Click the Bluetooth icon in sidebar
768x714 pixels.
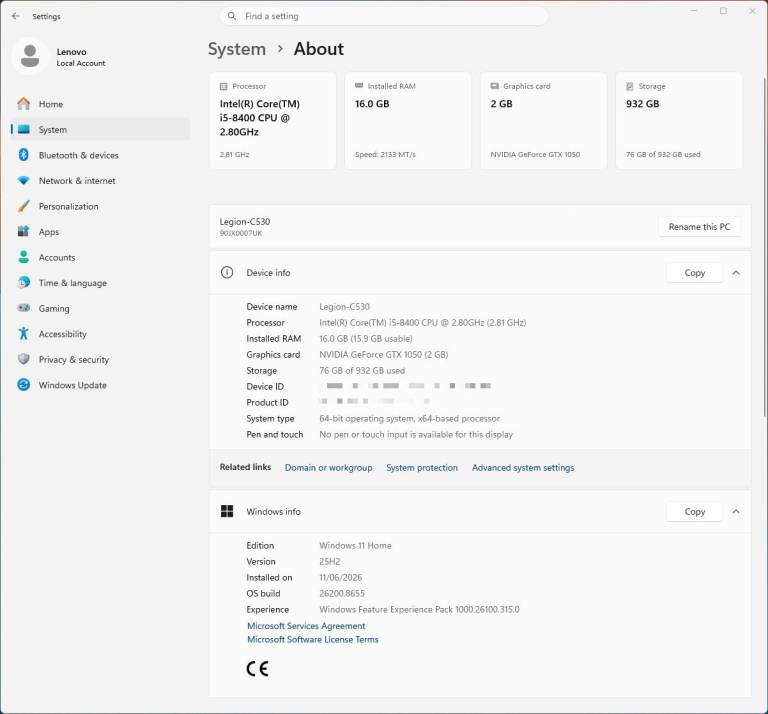point(24,155)
